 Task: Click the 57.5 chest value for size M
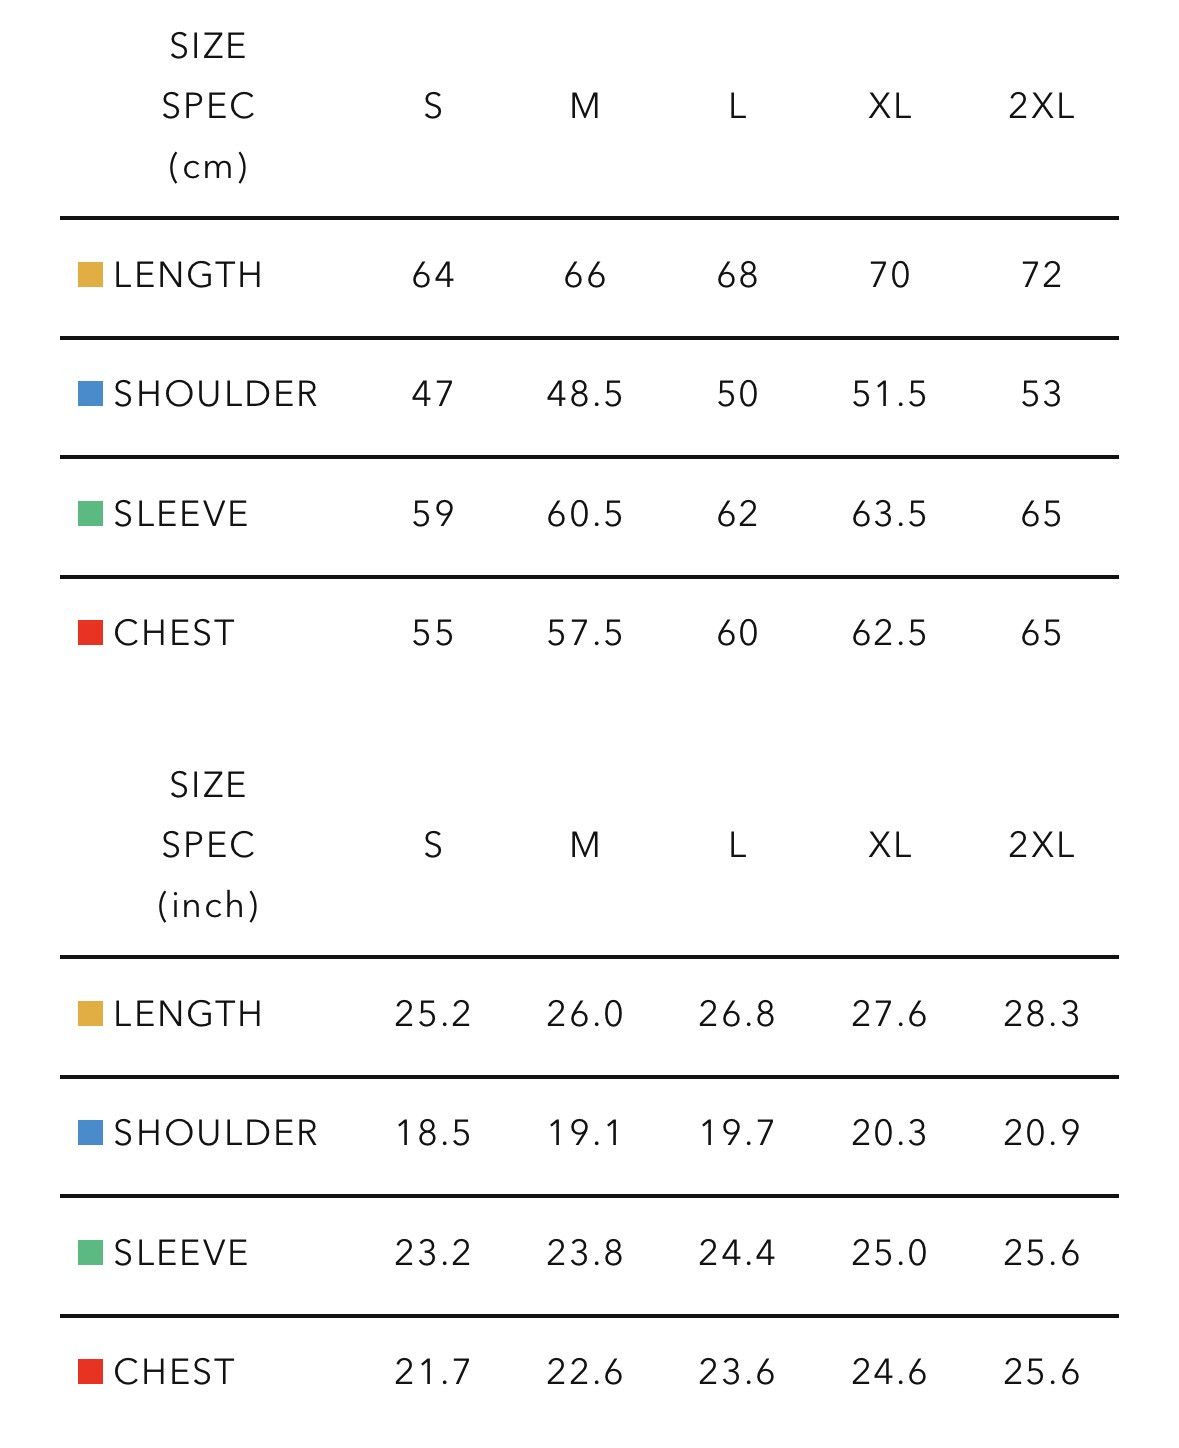(585, 633)
